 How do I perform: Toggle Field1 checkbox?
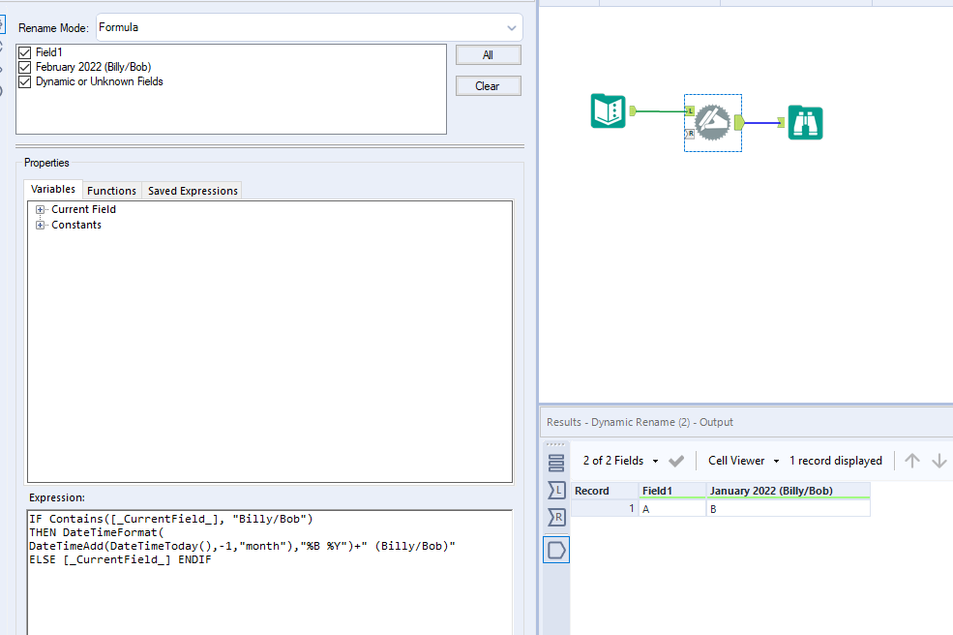24,53
